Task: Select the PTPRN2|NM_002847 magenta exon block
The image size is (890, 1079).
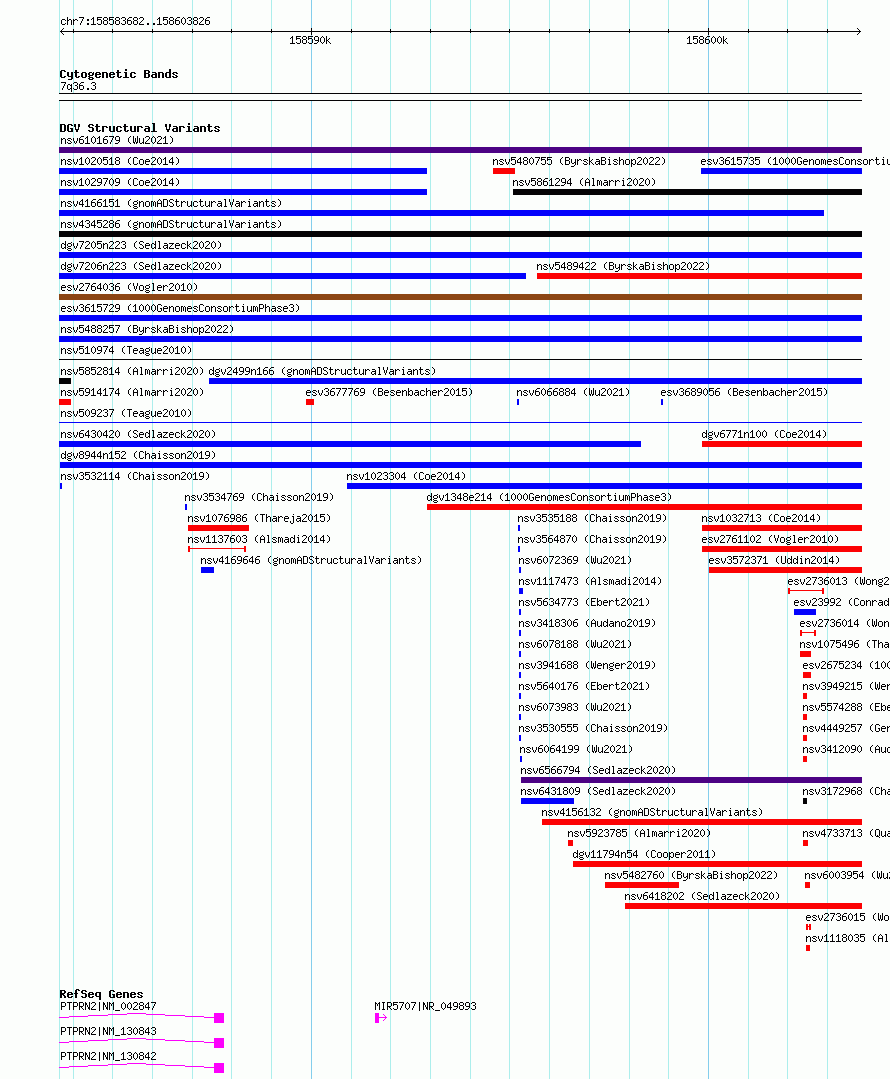Action: click(x=219, y=1018)
